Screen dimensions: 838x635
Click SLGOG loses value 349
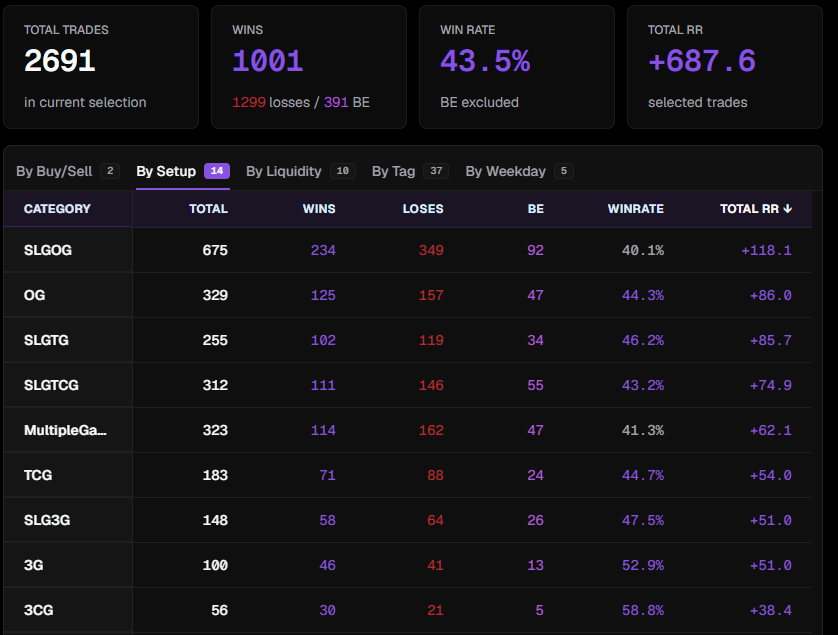coord(431,250)
